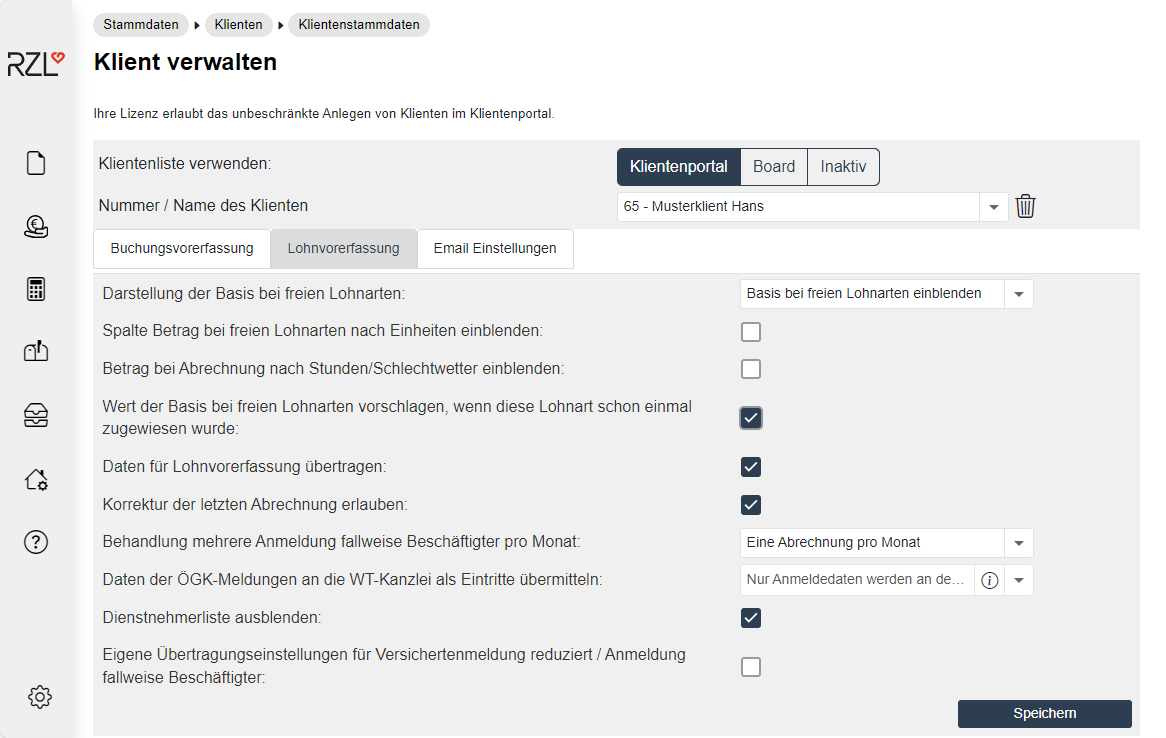Open the mailbox icon in sidebar

click(36, 351)
